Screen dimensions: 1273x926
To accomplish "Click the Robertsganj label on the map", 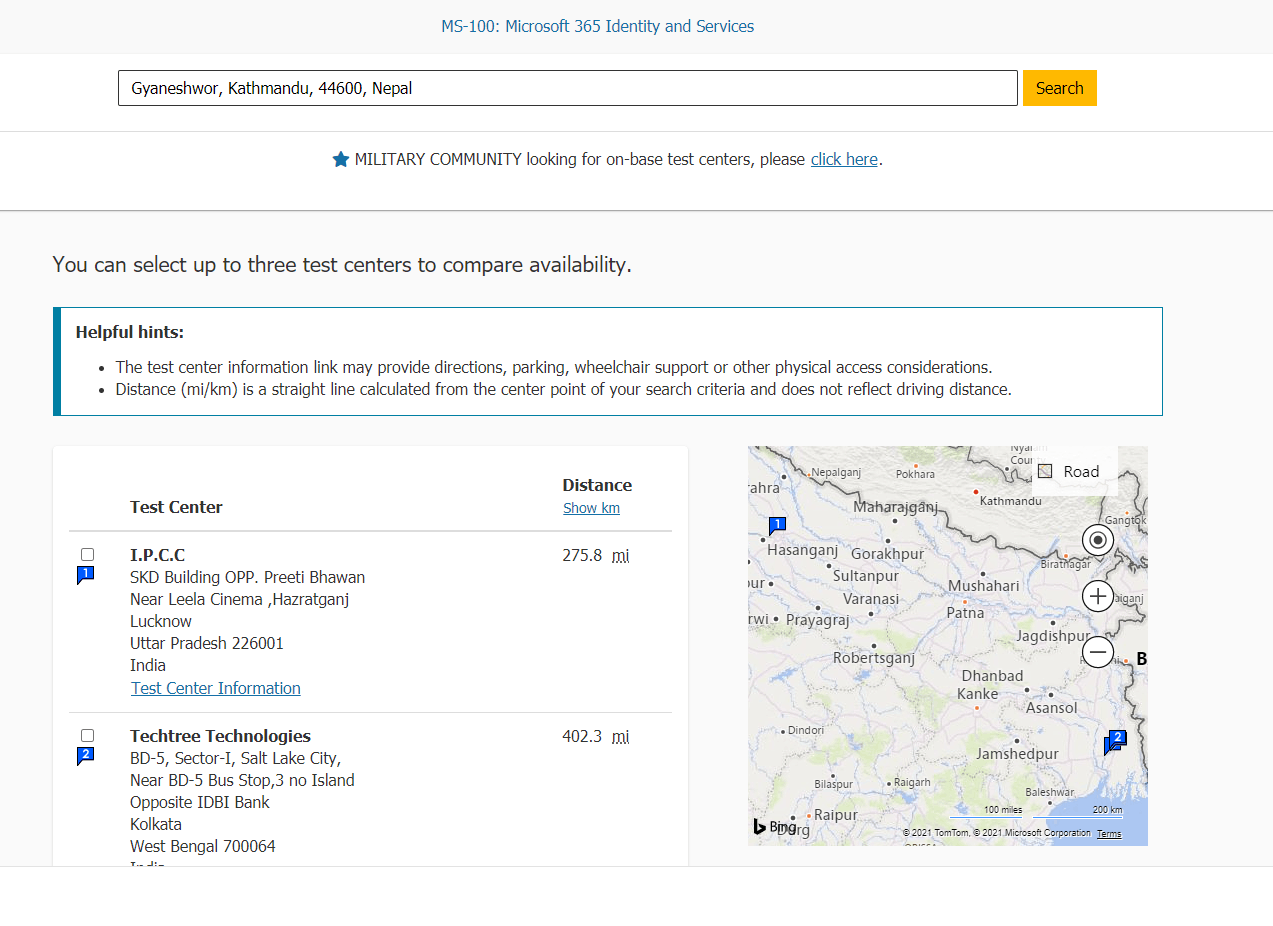I will (x=874, y=658).
